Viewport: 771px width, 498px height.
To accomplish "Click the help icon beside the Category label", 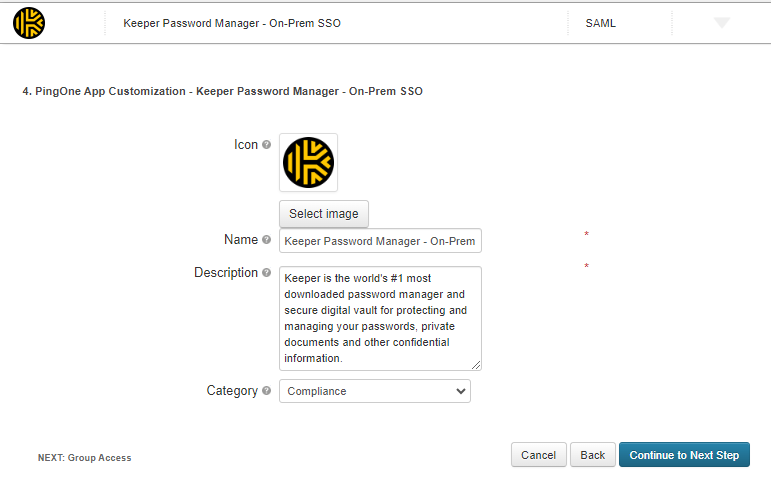I will (267, 391).
